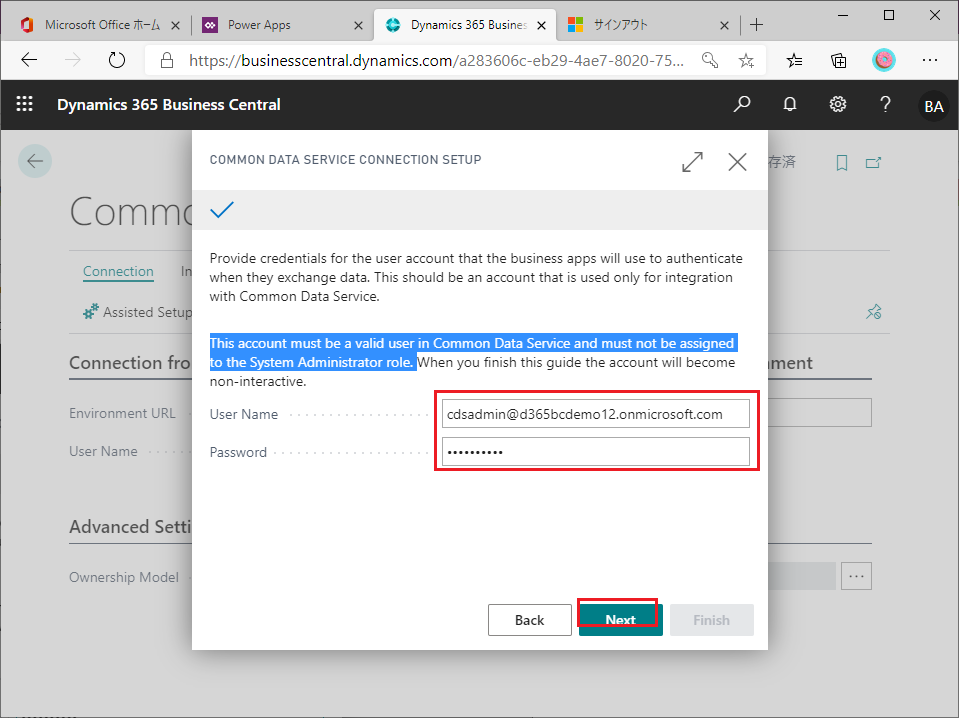This screenshot has width=959, height=718.
Task: Click the highlighted System Administrator warning text
Action: pyautogui.click(x=472, y=352)
